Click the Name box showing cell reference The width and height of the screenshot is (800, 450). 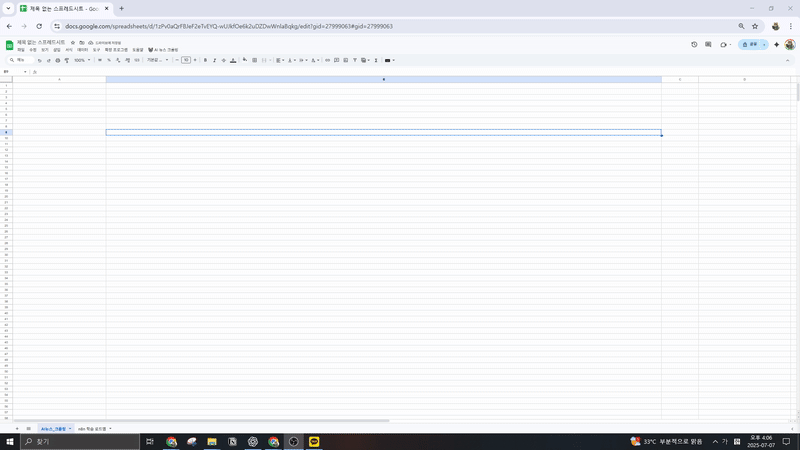coord(13,72)
